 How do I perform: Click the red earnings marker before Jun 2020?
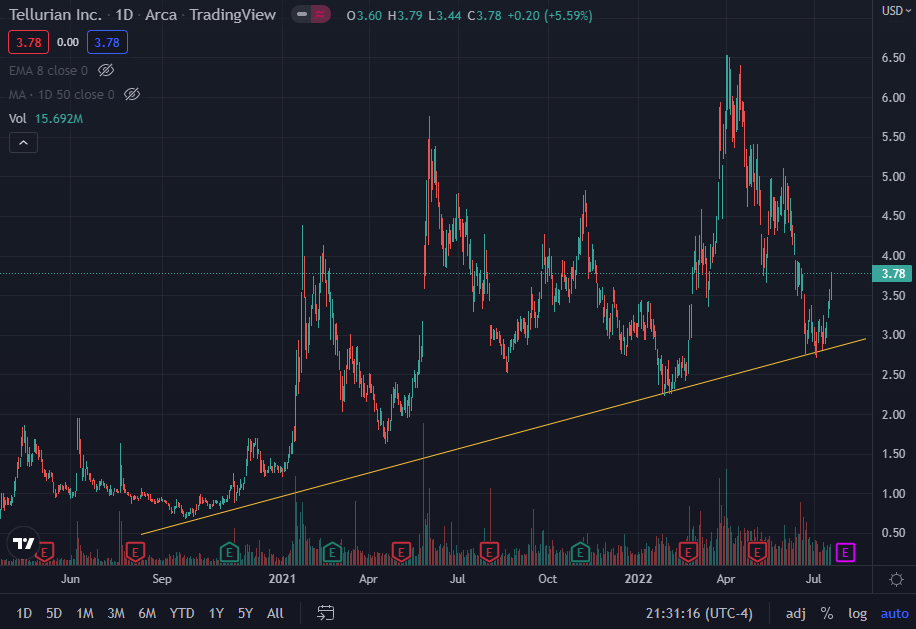(x=44, y=552)
